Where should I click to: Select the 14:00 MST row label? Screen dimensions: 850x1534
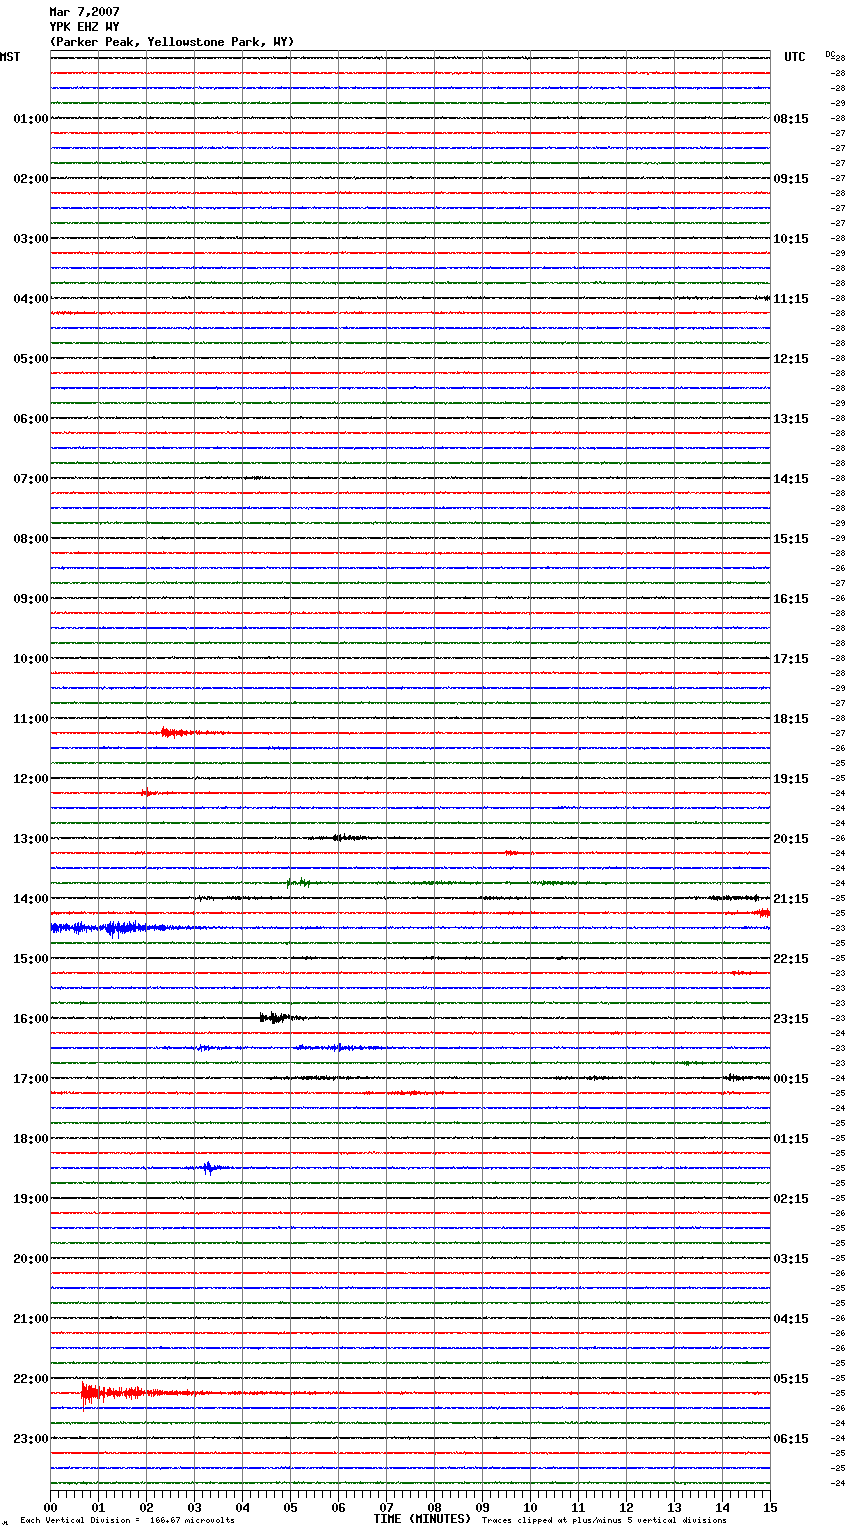click(x=31, y=899)
